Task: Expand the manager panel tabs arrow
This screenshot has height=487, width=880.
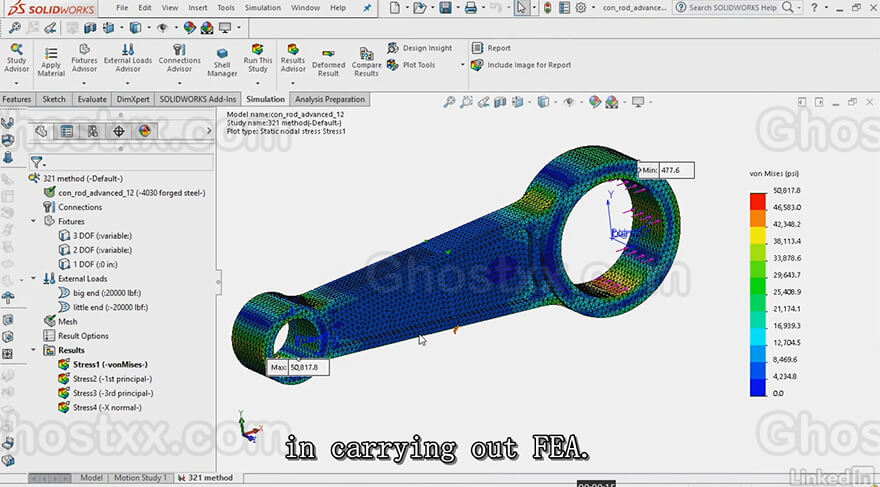Action: click(209, 131)
